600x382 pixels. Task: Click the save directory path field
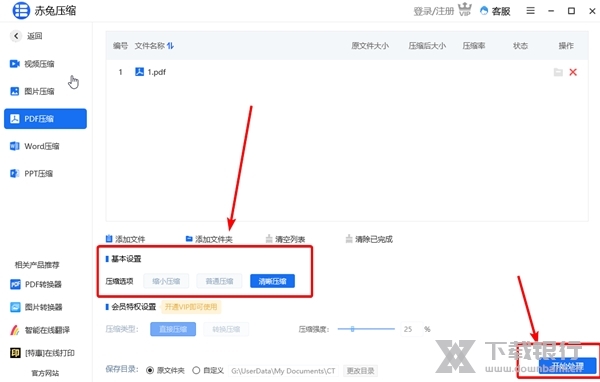[x=283, y=371]
